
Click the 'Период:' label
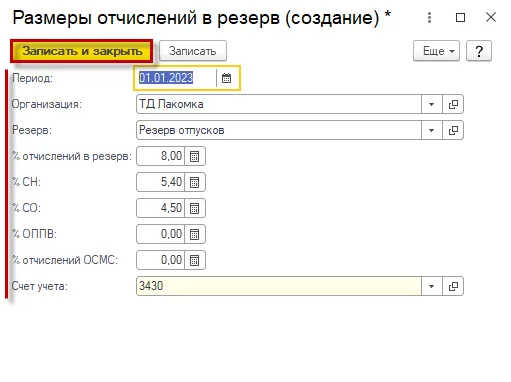click(32, 78)
